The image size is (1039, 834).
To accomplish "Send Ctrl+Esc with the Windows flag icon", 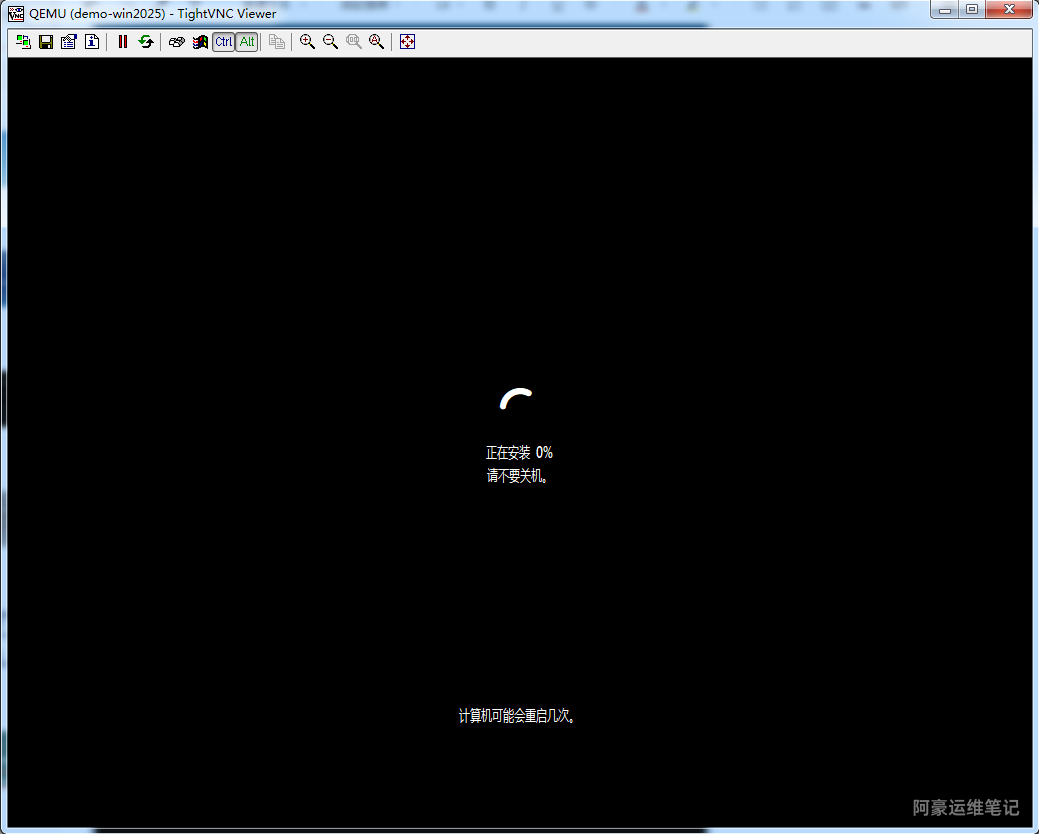I will coord(200,42).
